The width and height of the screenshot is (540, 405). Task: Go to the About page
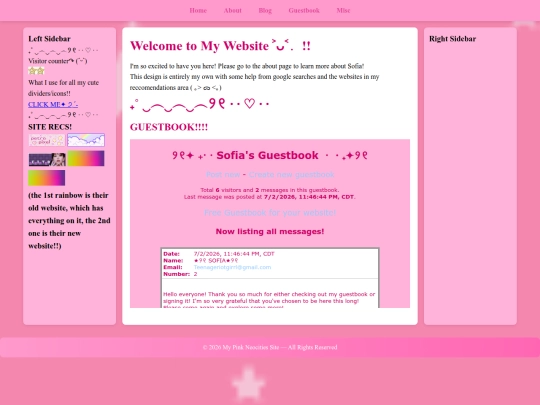[x=232, y=10]
